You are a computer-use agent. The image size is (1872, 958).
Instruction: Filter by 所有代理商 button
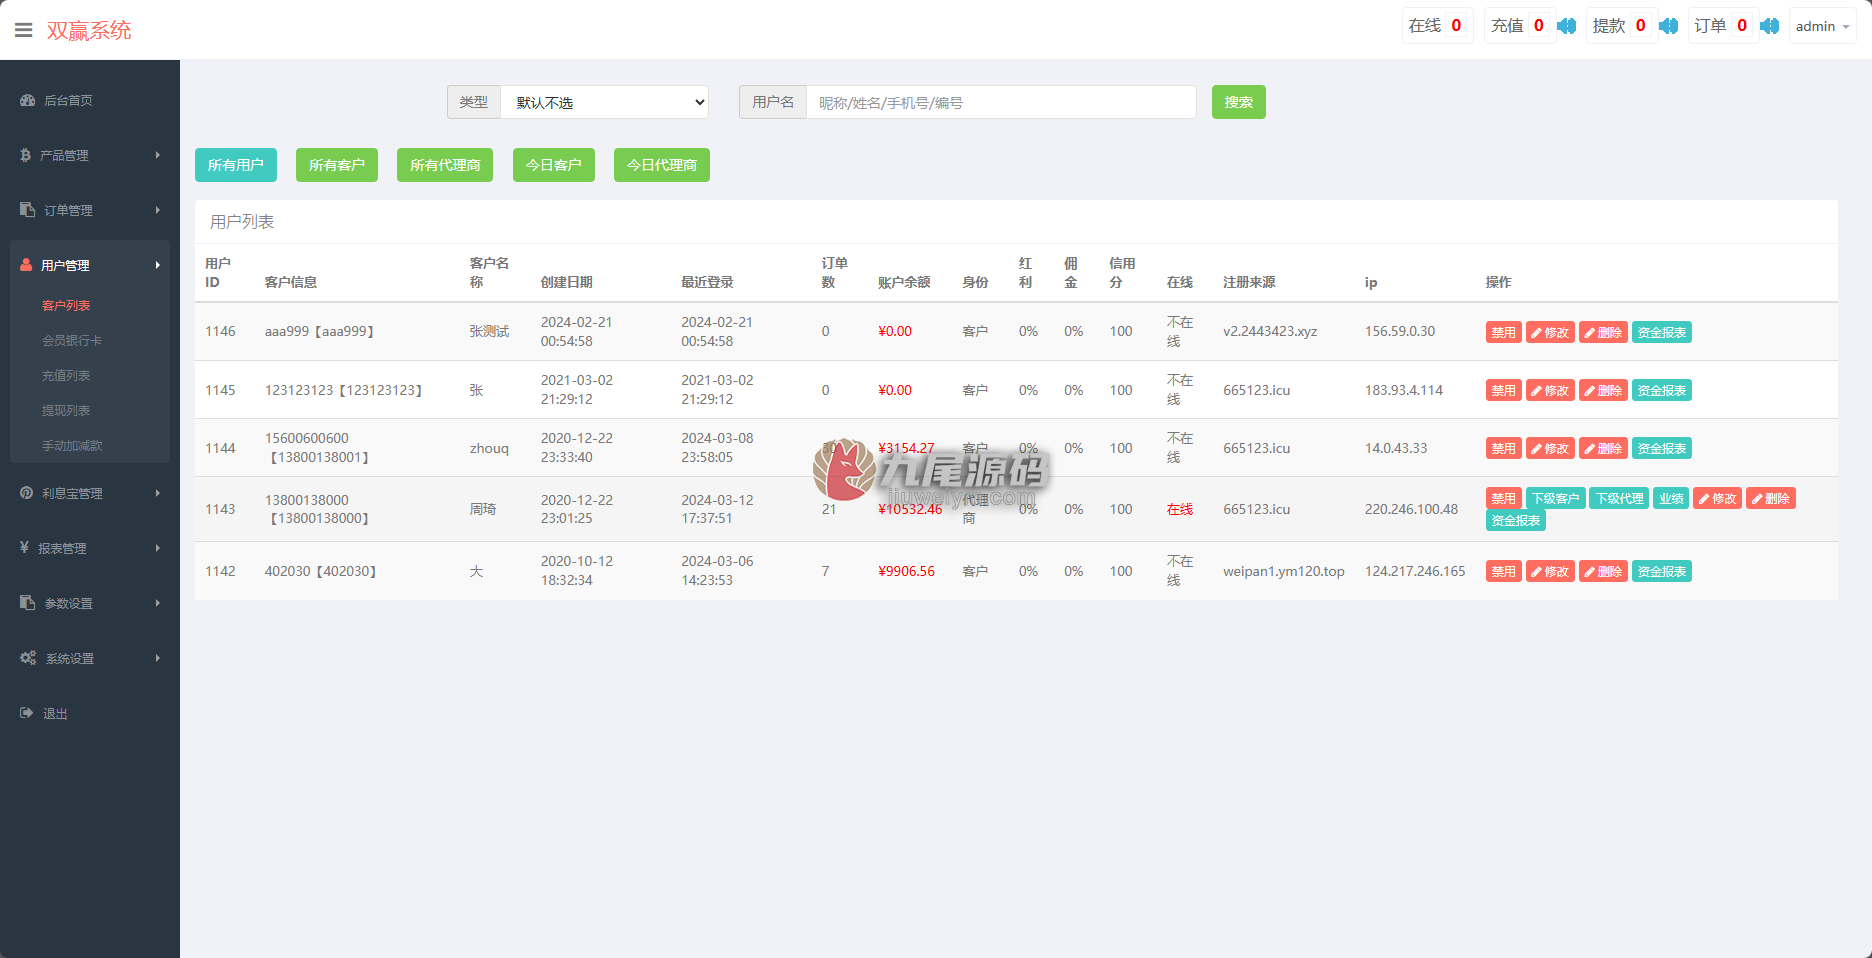point(445,165)
